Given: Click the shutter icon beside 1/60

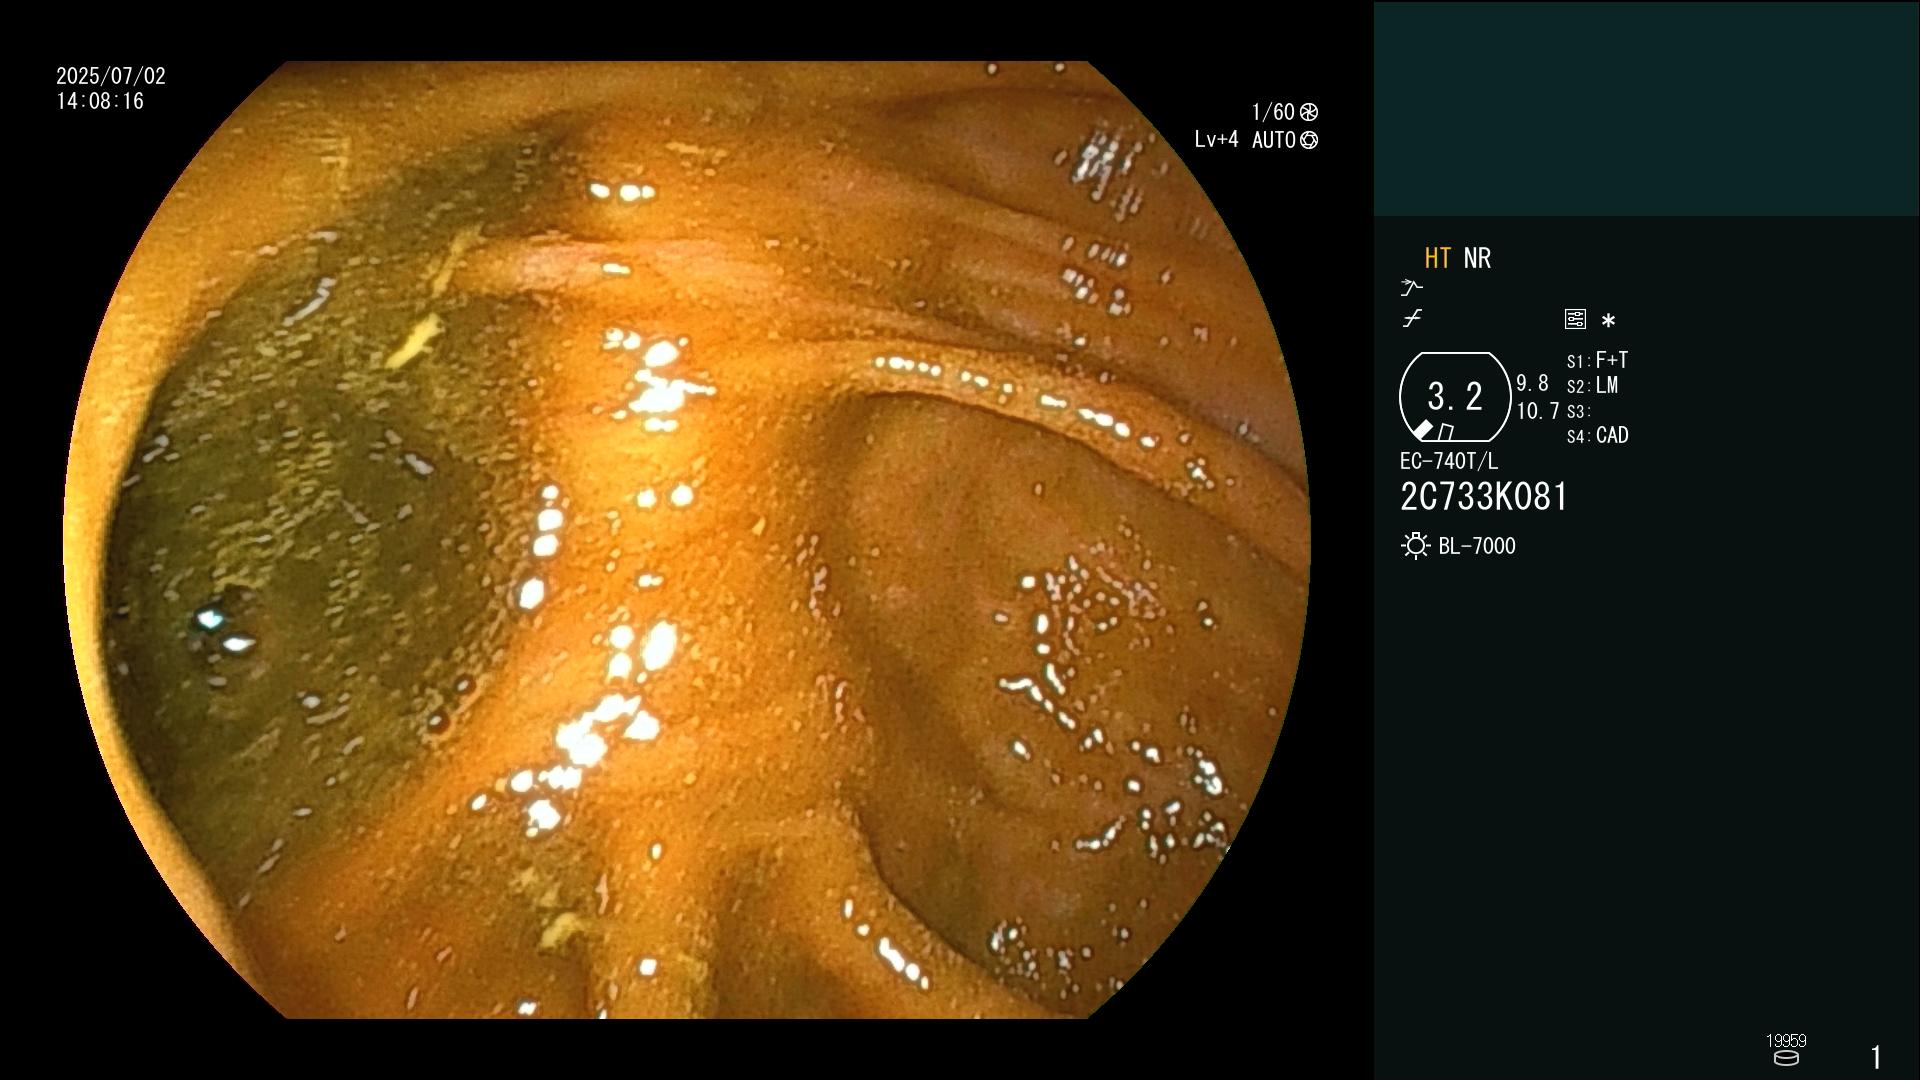Looking at the screenshot, I should pos(1309,112).
